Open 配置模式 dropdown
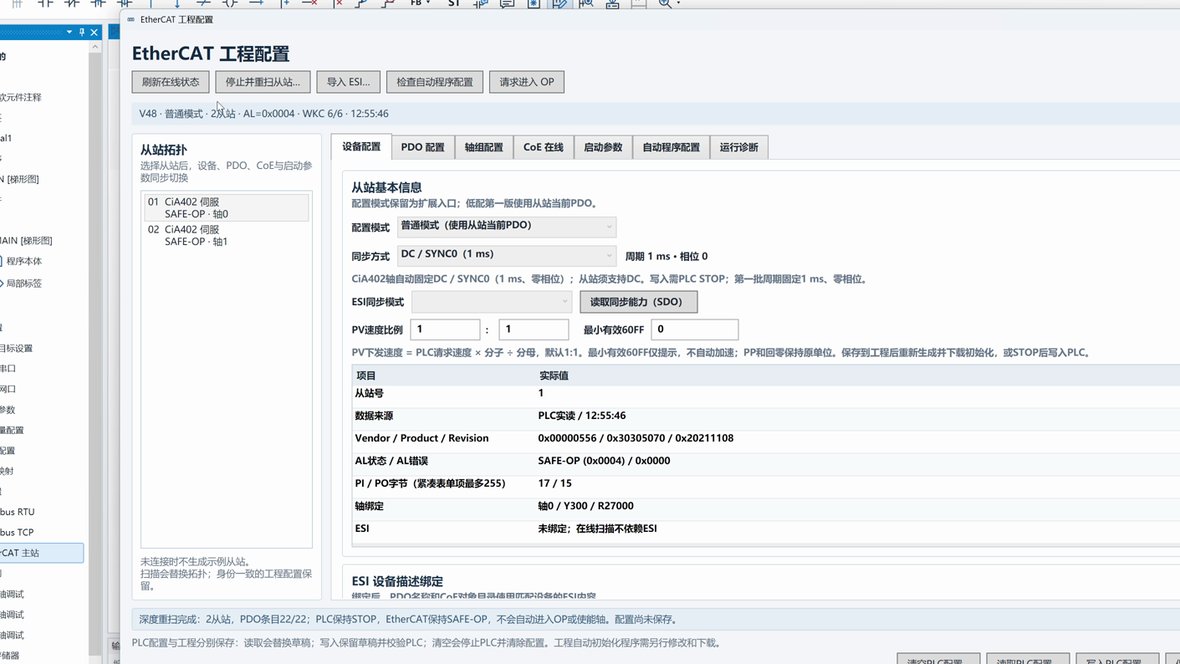The image size is (1180, 664). coord(506,226)
